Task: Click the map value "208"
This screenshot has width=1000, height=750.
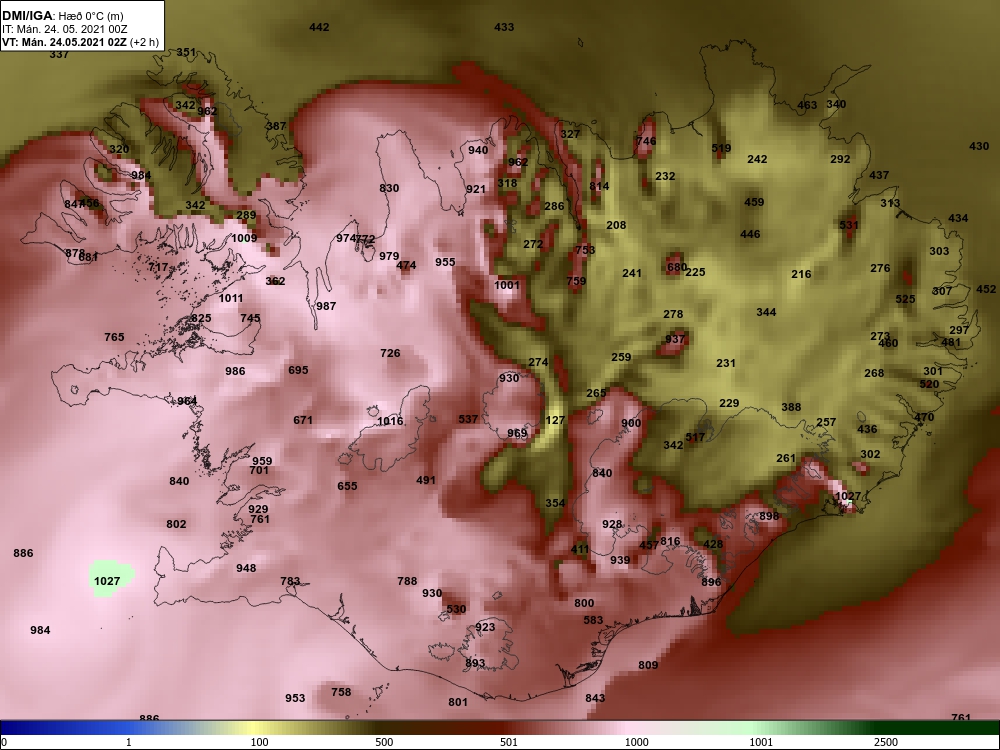Action: [616, 225]
